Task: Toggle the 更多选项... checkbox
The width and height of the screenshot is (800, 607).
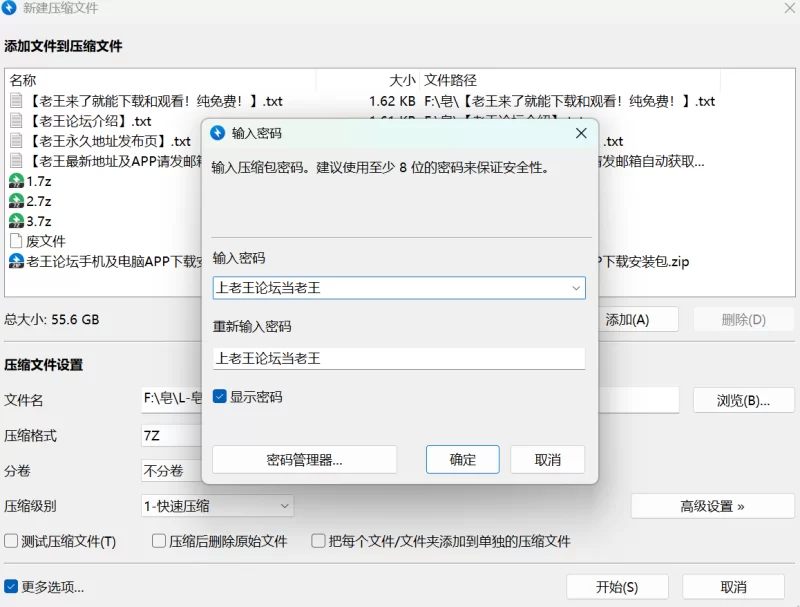Action: tap(11, 587)
